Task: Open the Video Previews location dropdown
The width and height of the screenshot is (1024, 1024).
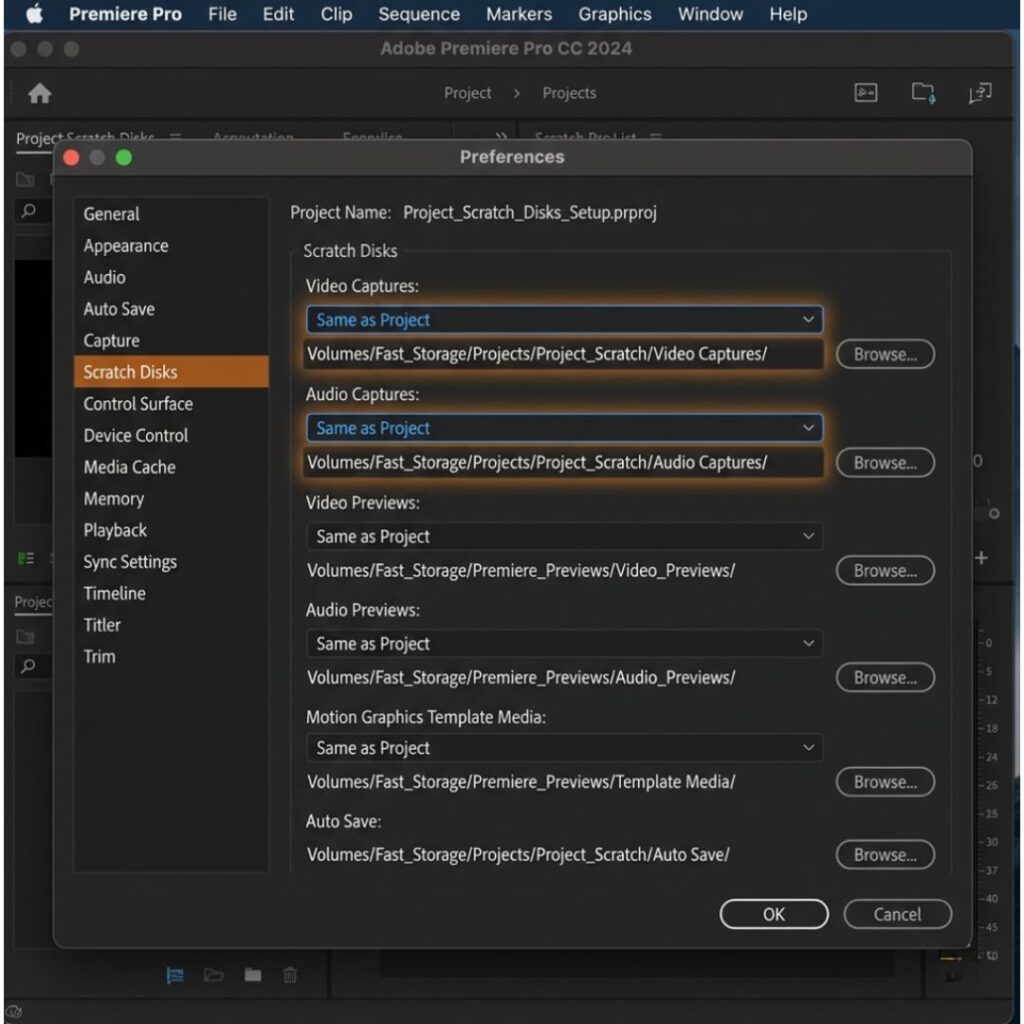Action: click(x=564, y=536)
